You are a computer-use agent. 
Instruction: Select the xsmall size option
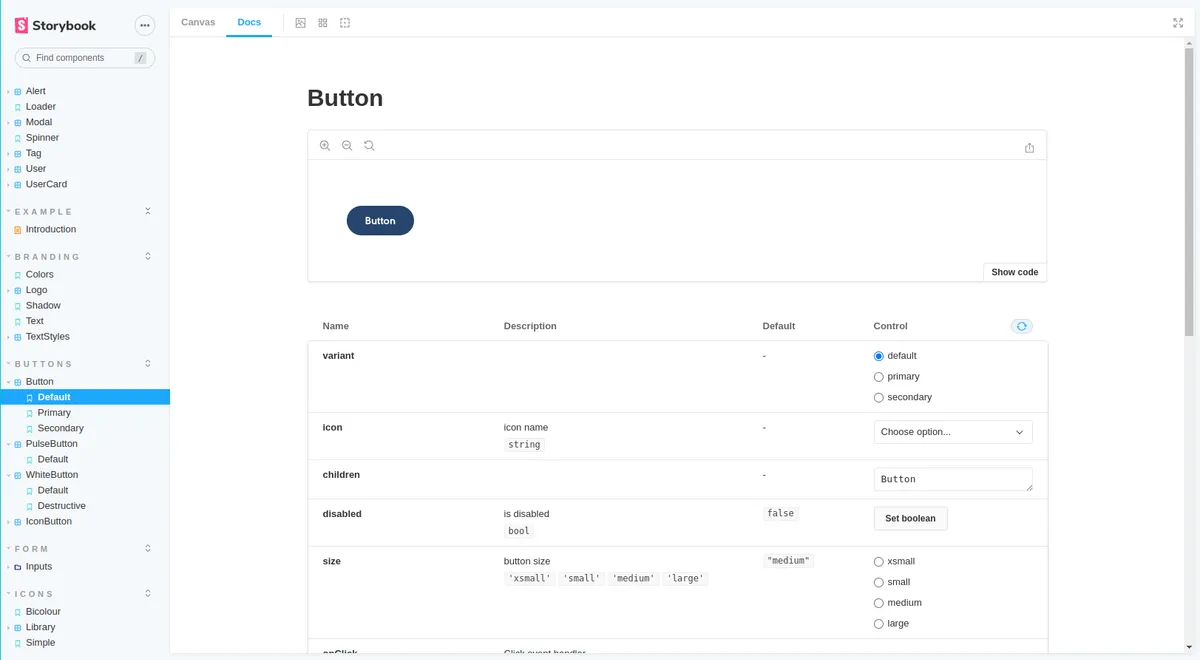click(878, 561)
